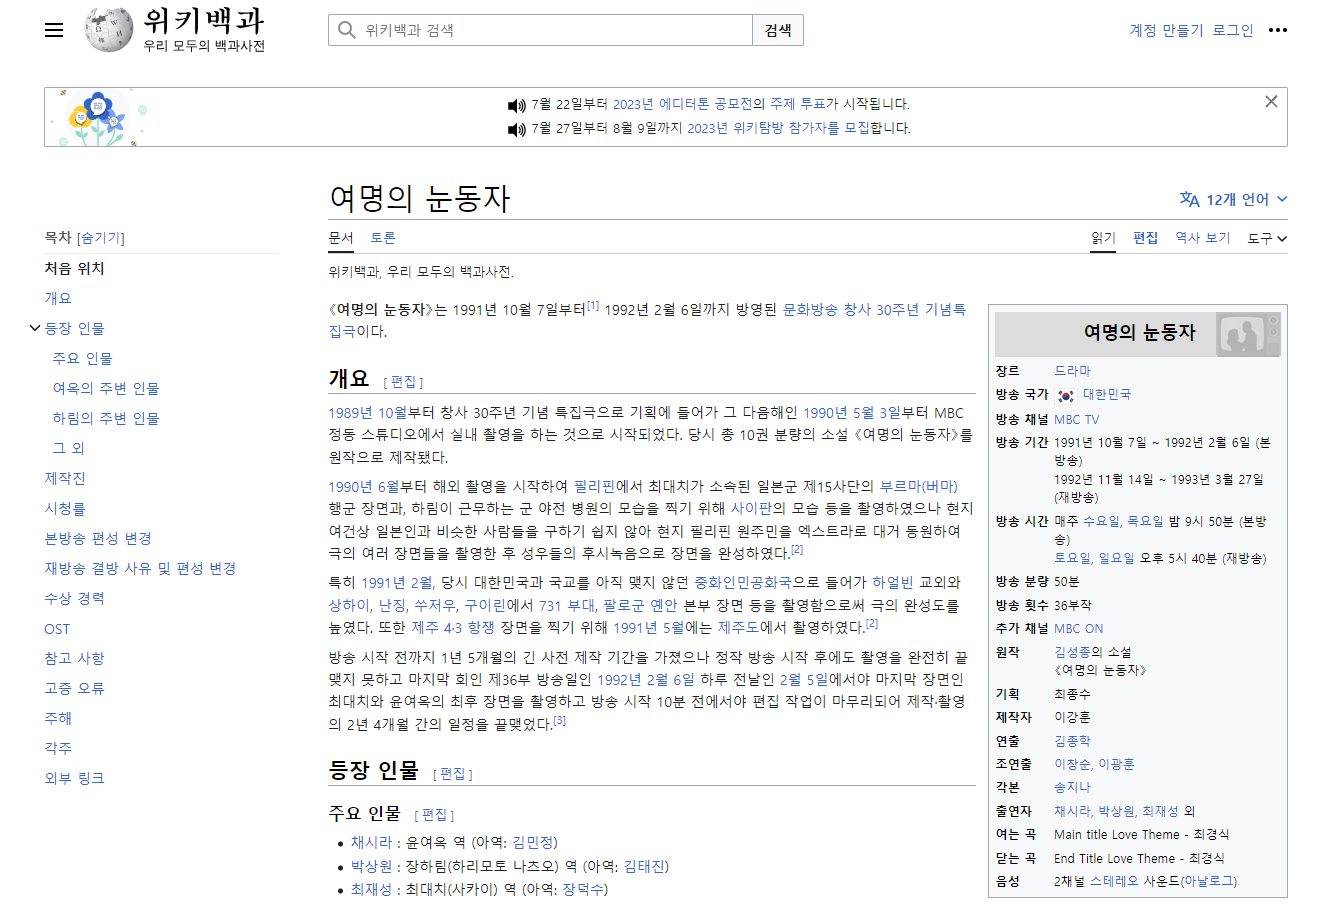Screen dimensions: 1332x905
Task: Open the 김태진 child actor link
Action: (643, 867)
